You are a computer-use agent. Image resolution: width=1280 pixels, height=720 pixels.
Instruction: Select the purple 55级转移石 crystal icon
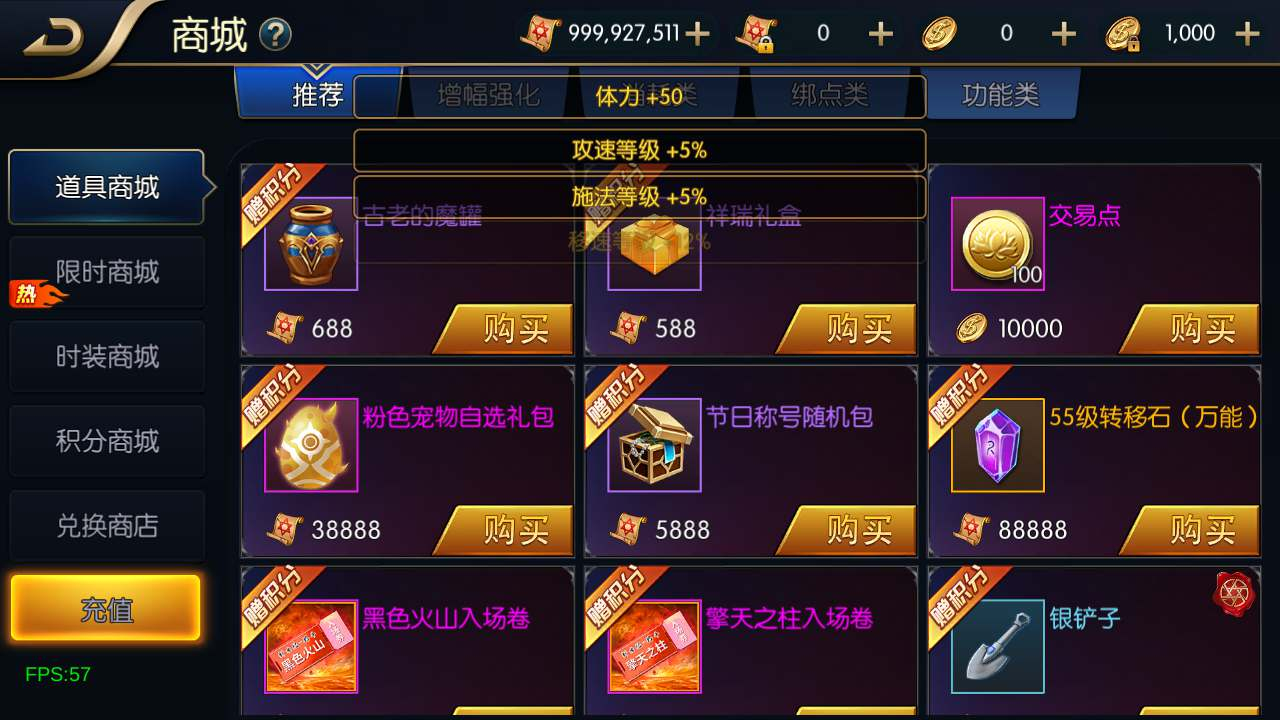(x=998, y=445)
